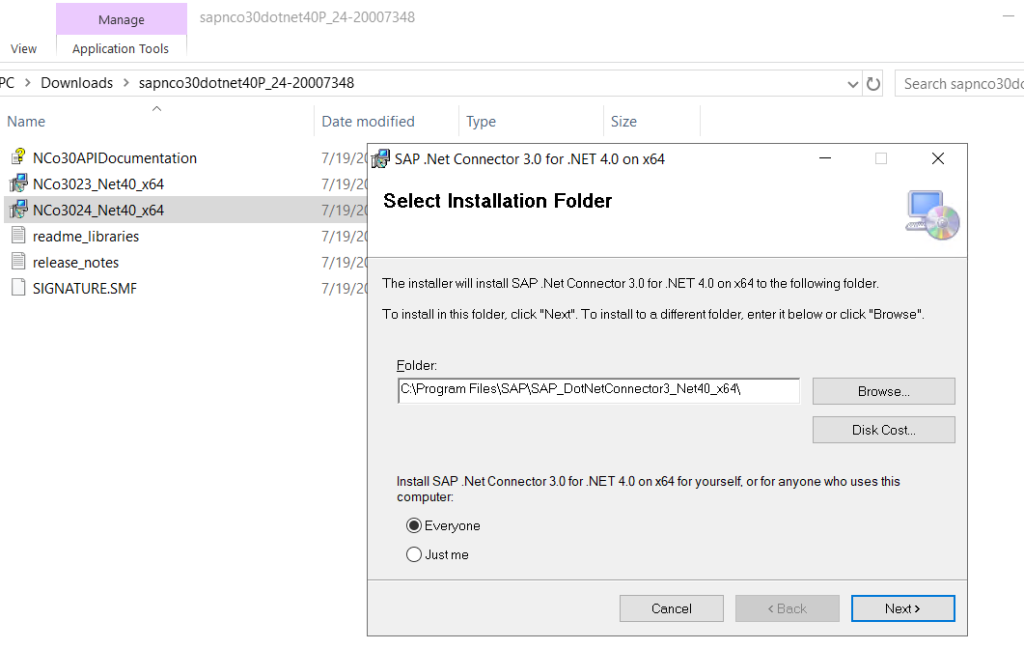
Task: Select the NCo30APIDocumentation file name
Action: point(115,158)
